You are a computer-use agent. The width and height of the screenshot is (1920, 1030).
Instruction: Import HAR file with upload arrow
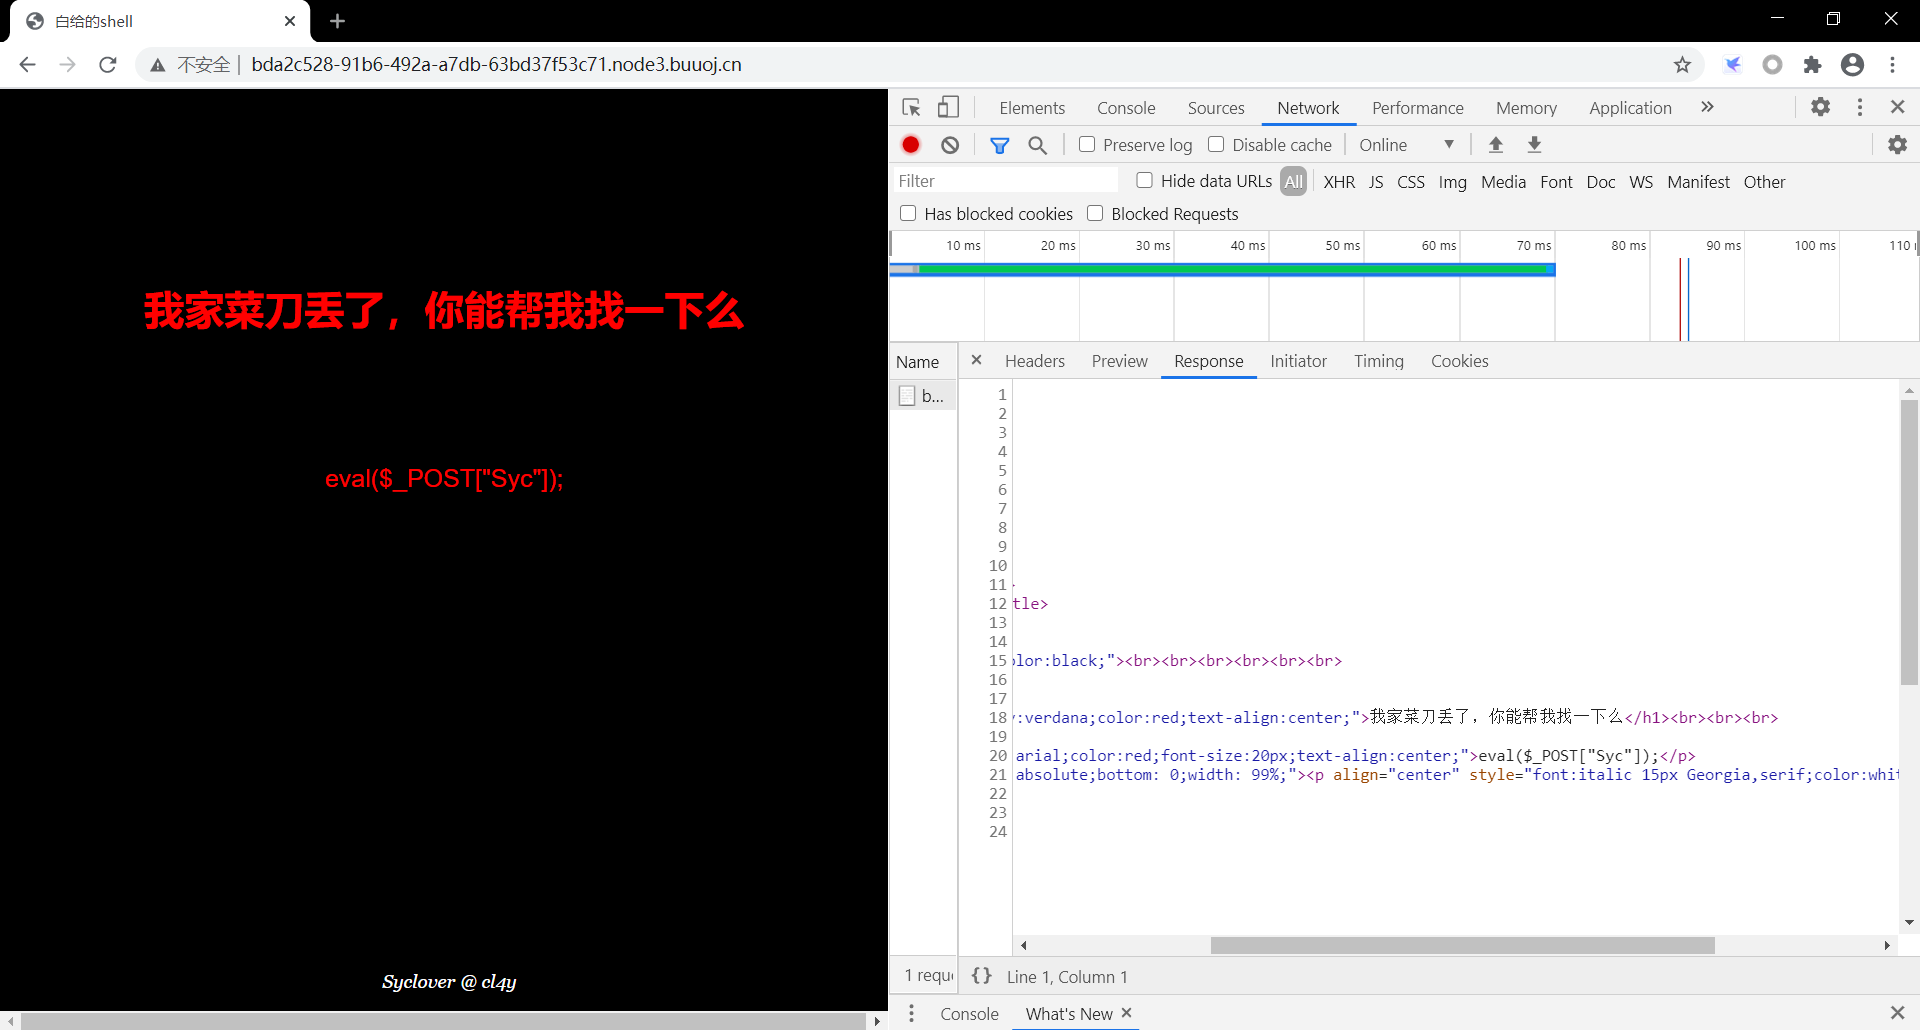[x=1496, y=145]
